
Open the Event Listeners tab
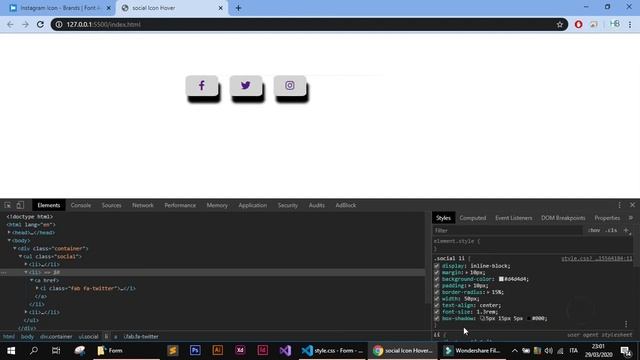[513, 218]
